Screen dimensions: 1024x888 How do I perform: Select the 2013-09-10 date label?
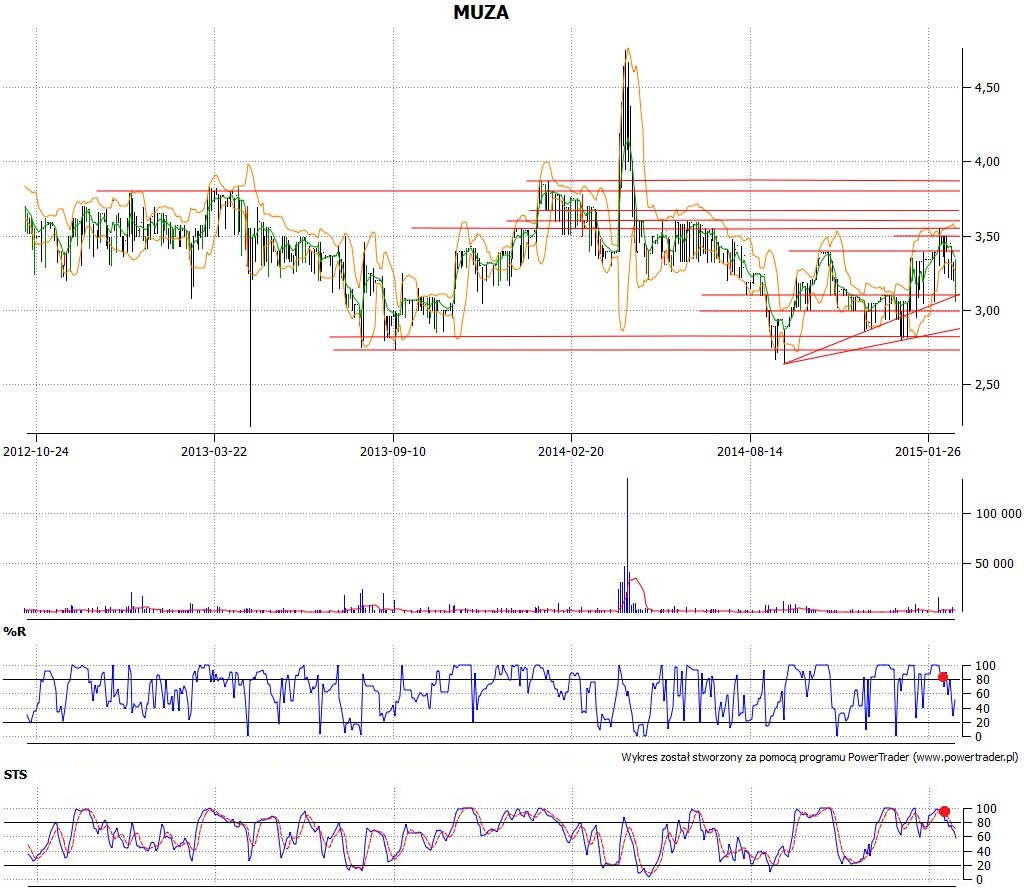(x=392, y=451)
